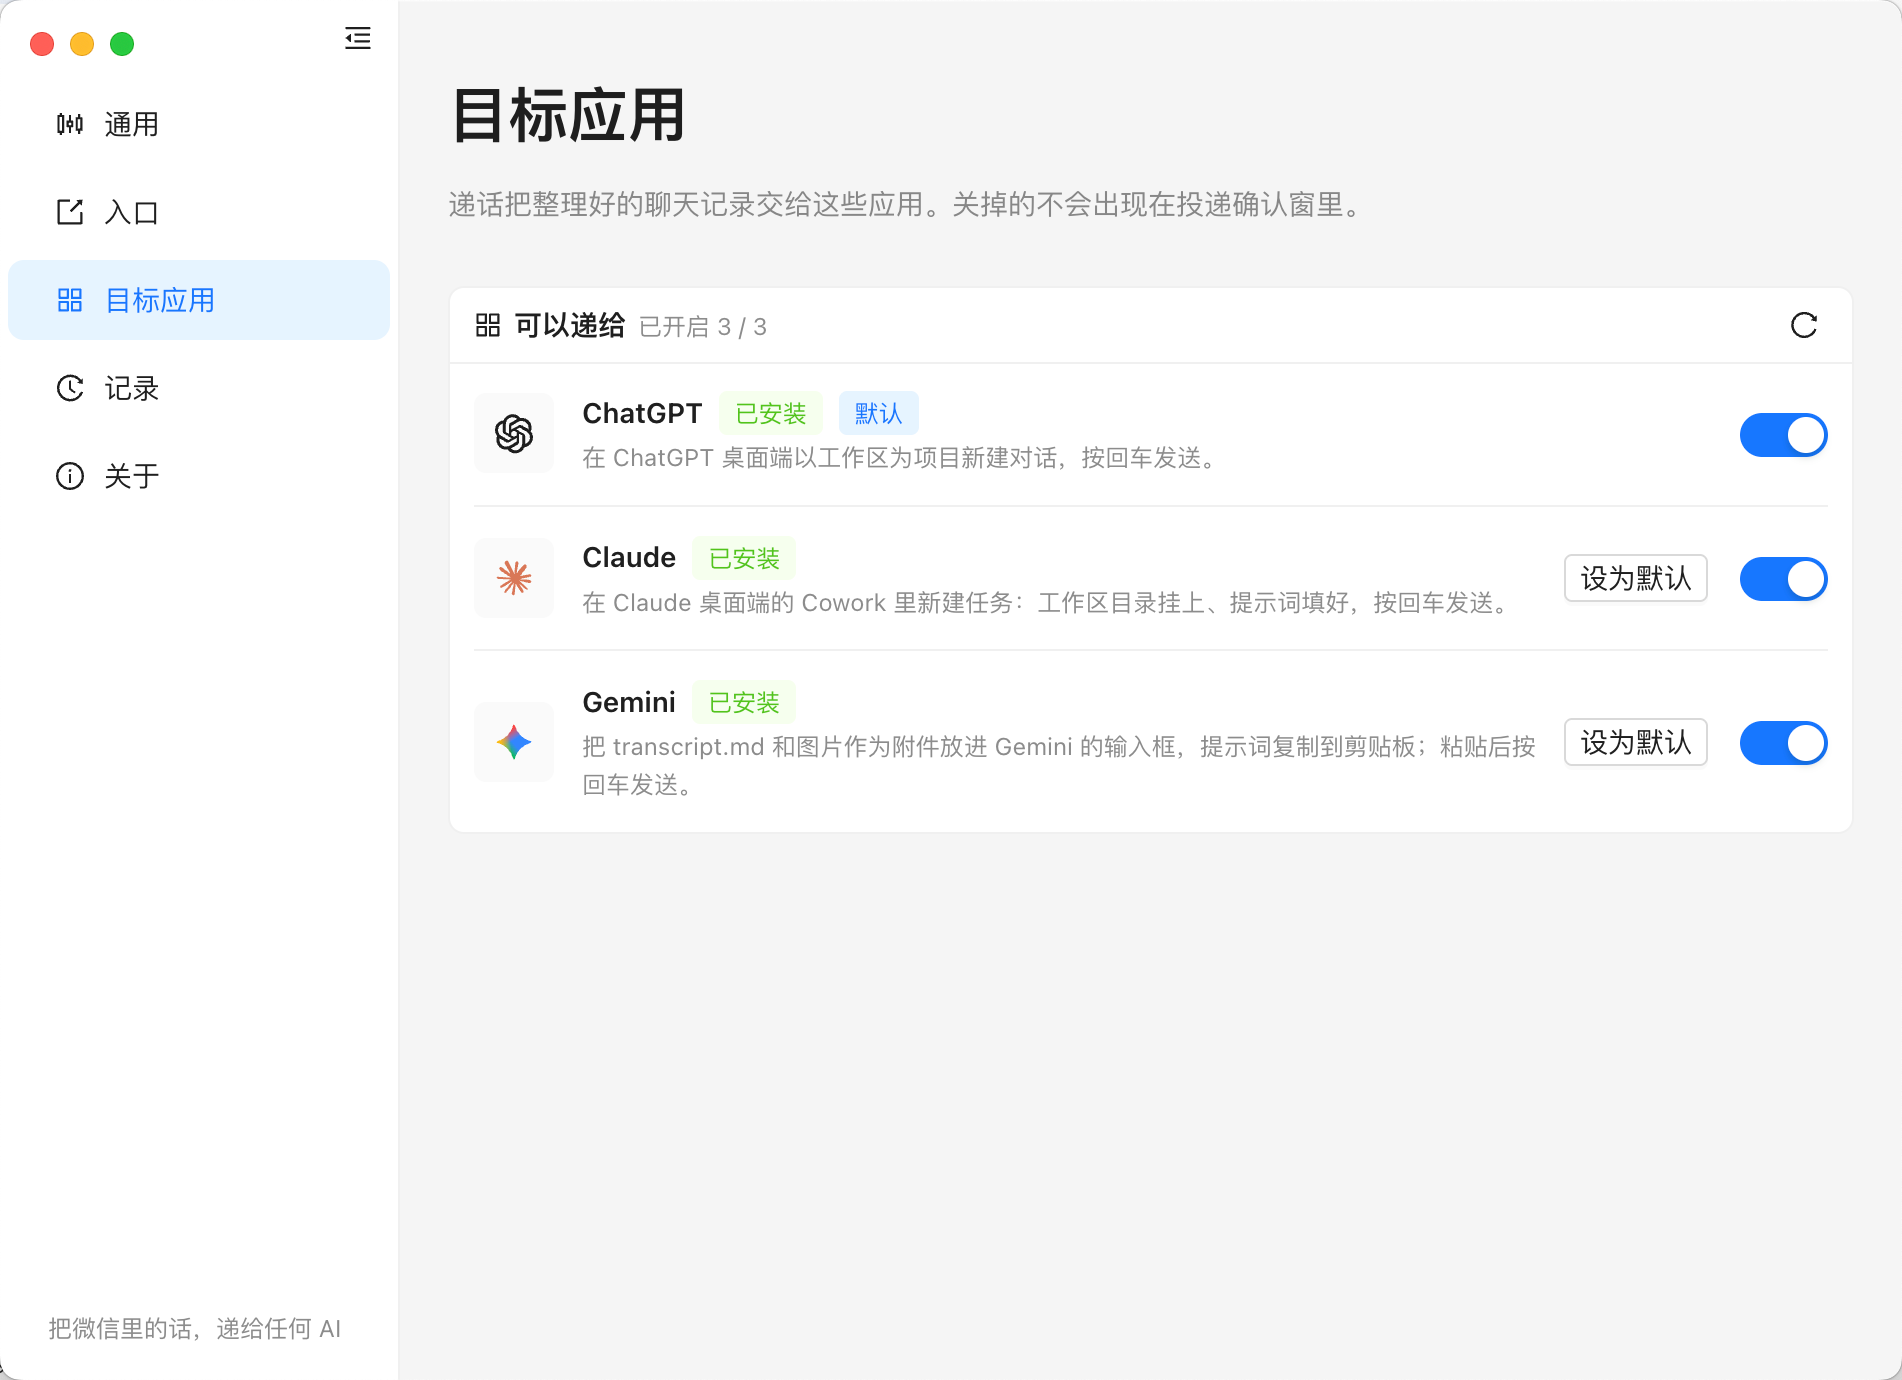Click the Gemini sparkle app icon
1902x1380 pixels.
[x=514, y=742]
